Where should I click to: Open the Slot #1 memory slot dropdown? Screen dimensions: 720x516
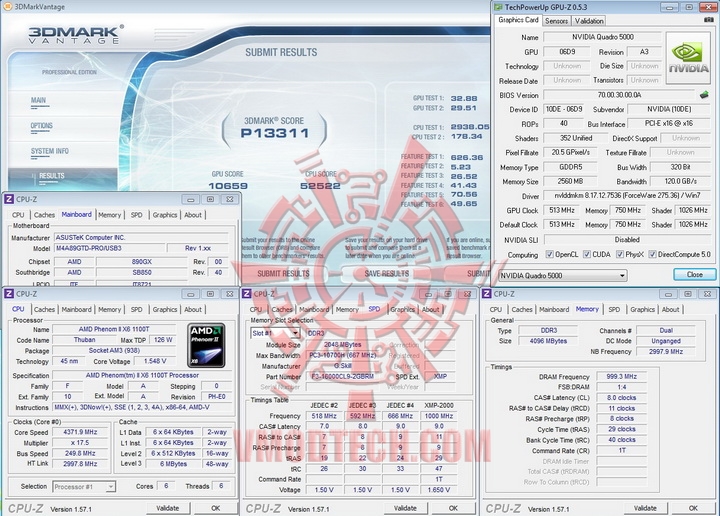[x=276, y=333]
